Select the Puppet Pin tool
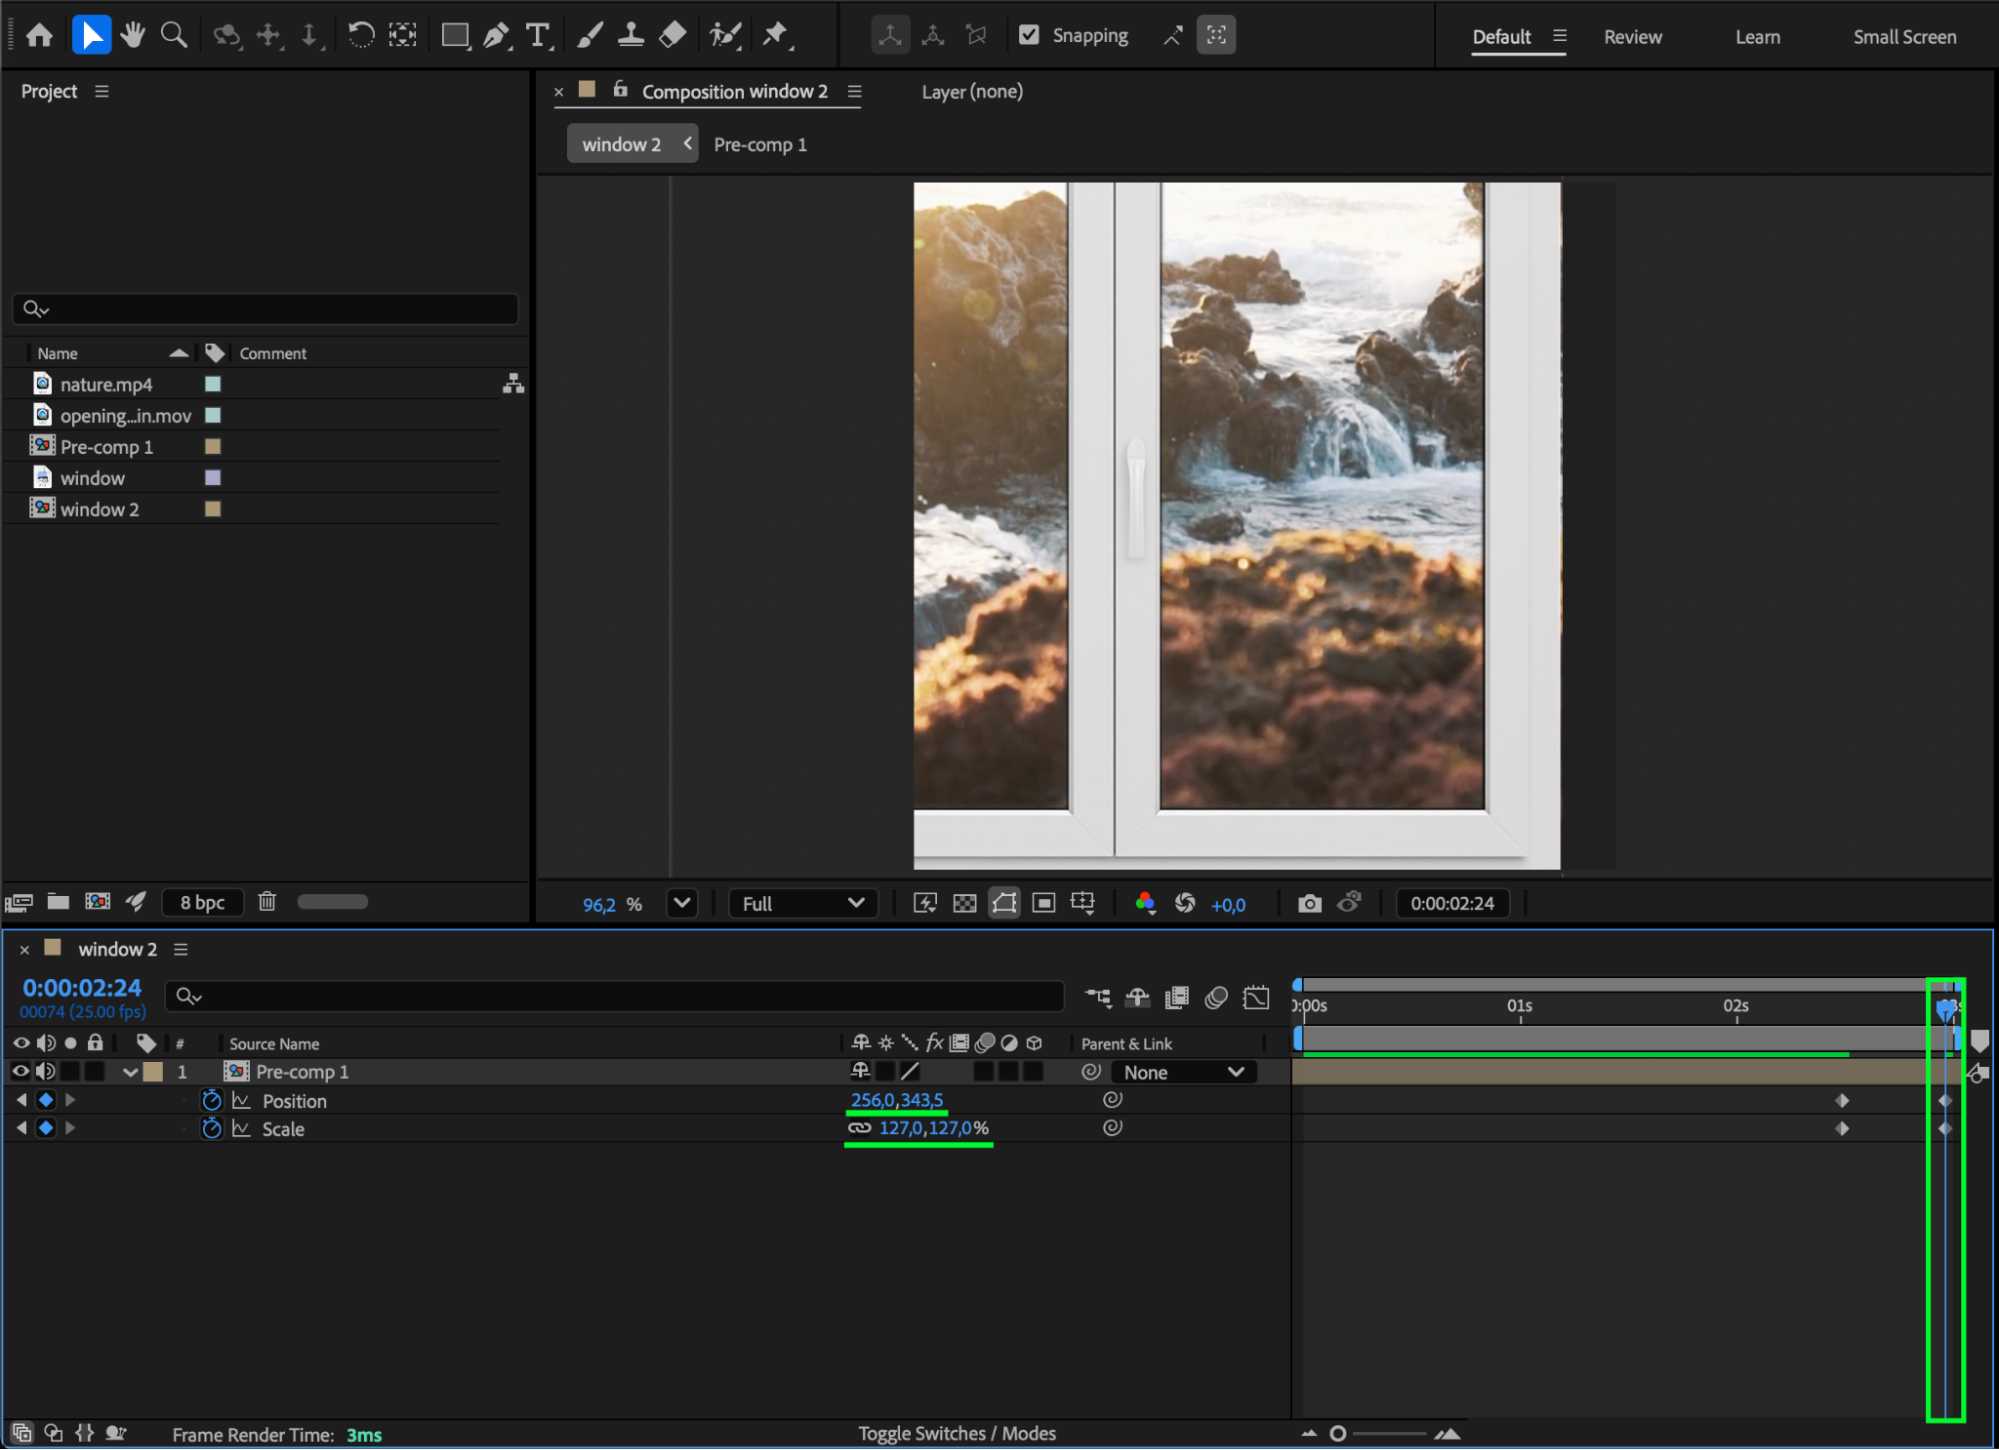Viewport: 1999px width, 1450px height. (775, 36)
